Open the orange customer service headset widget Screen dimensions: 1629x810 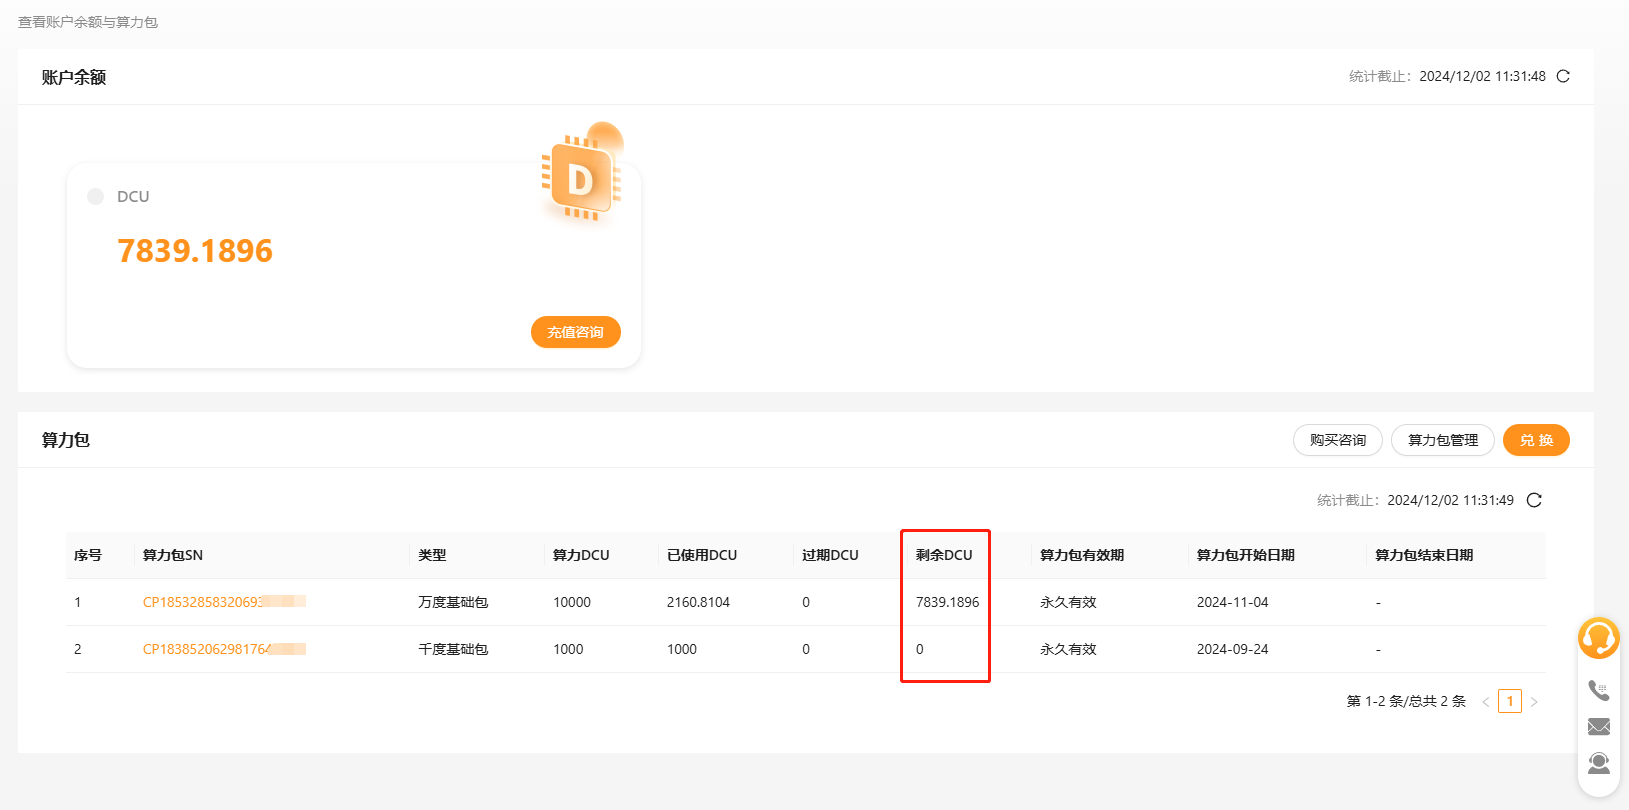point(1598,638)
